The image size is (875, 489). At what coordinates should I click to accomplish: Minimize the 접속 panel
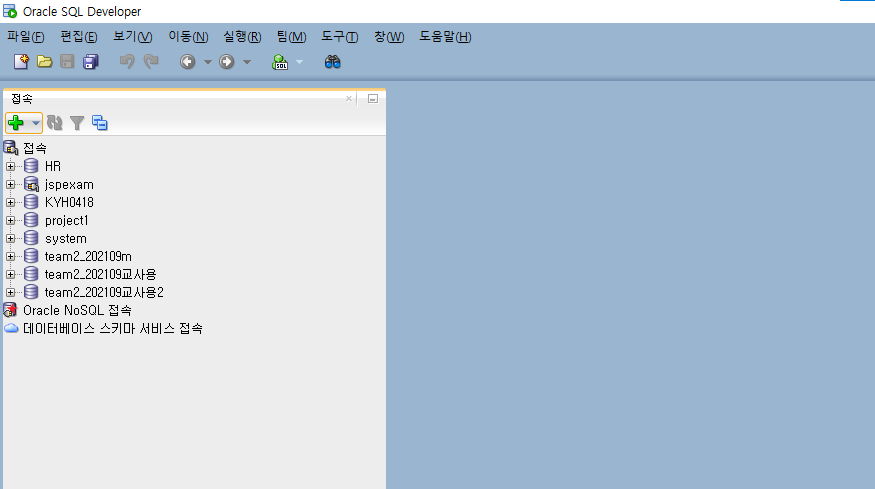(x=373, y=99)
